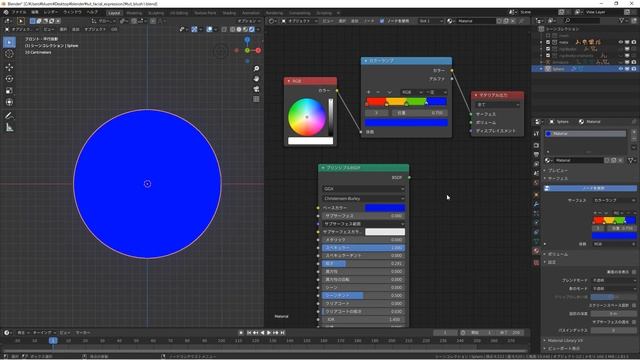Open the target dropdown in Material Output node

(498, 104)
